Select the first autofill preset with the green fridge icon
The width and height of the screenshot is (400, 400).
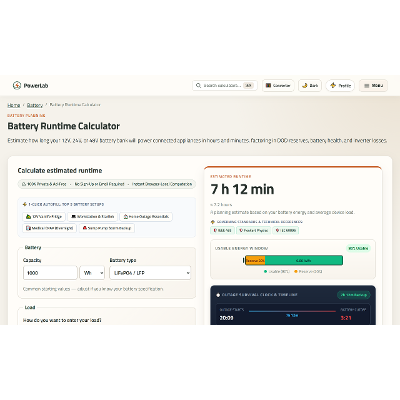(44, 217)
